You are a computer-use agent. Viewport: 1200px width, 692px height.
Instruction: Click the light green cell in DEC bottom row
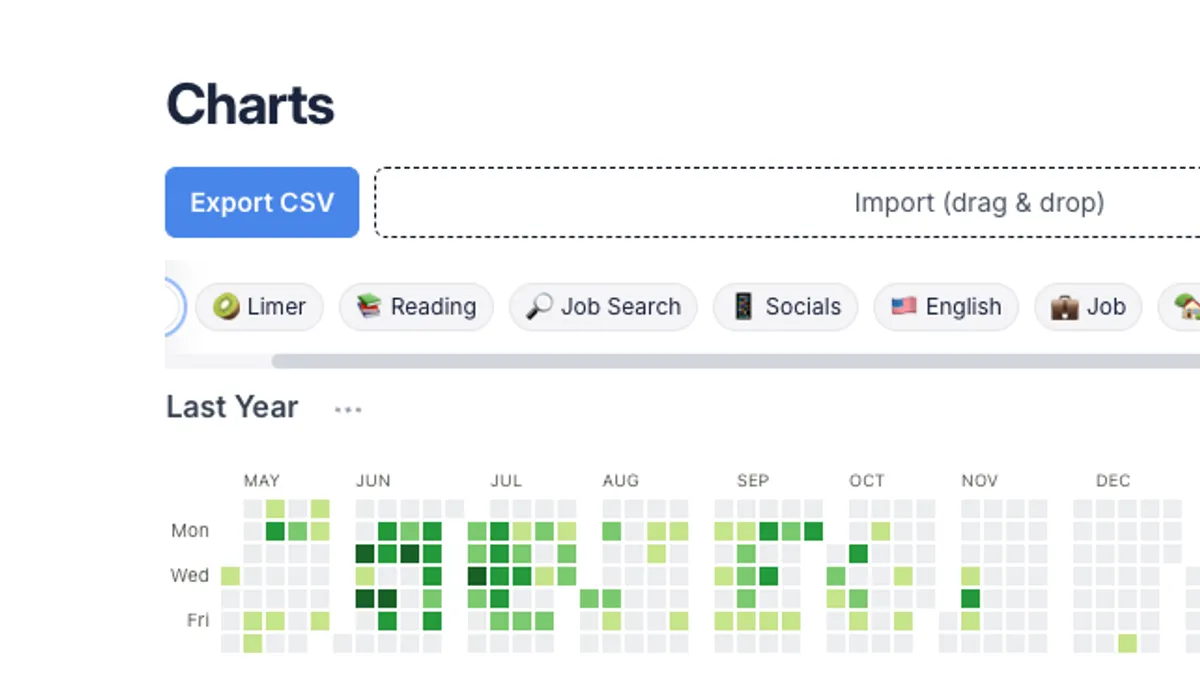click(x=1127, y=642)
